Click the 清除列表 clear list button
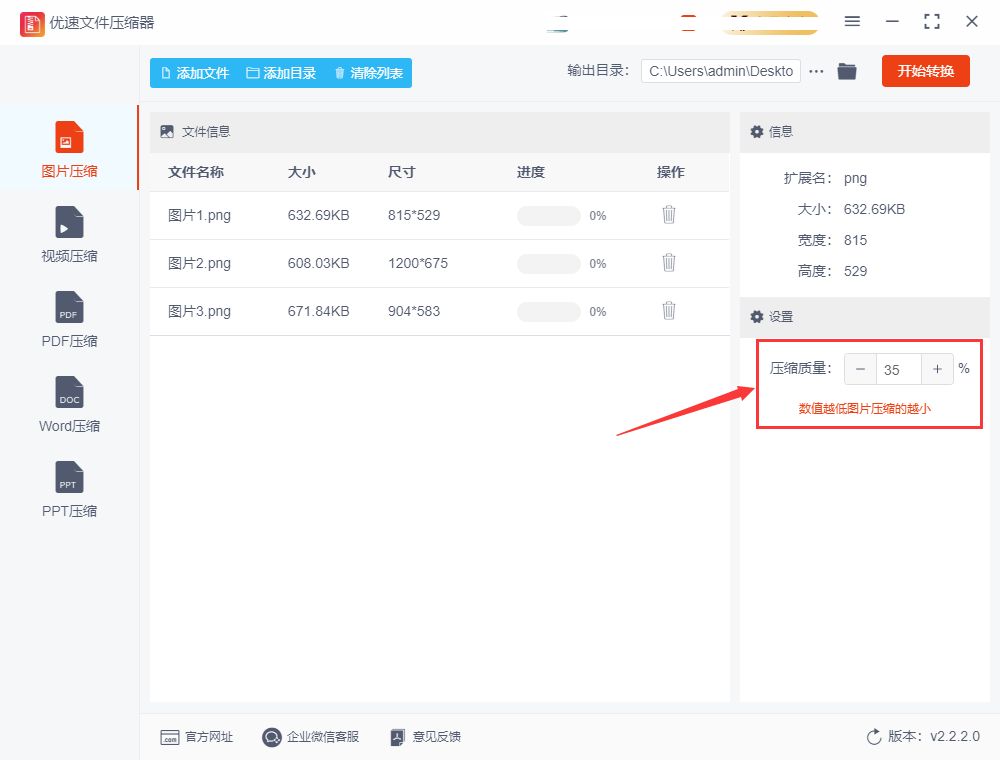Image resolution: width=1000 pixels, height=760 pixels. tap(369, 73)
